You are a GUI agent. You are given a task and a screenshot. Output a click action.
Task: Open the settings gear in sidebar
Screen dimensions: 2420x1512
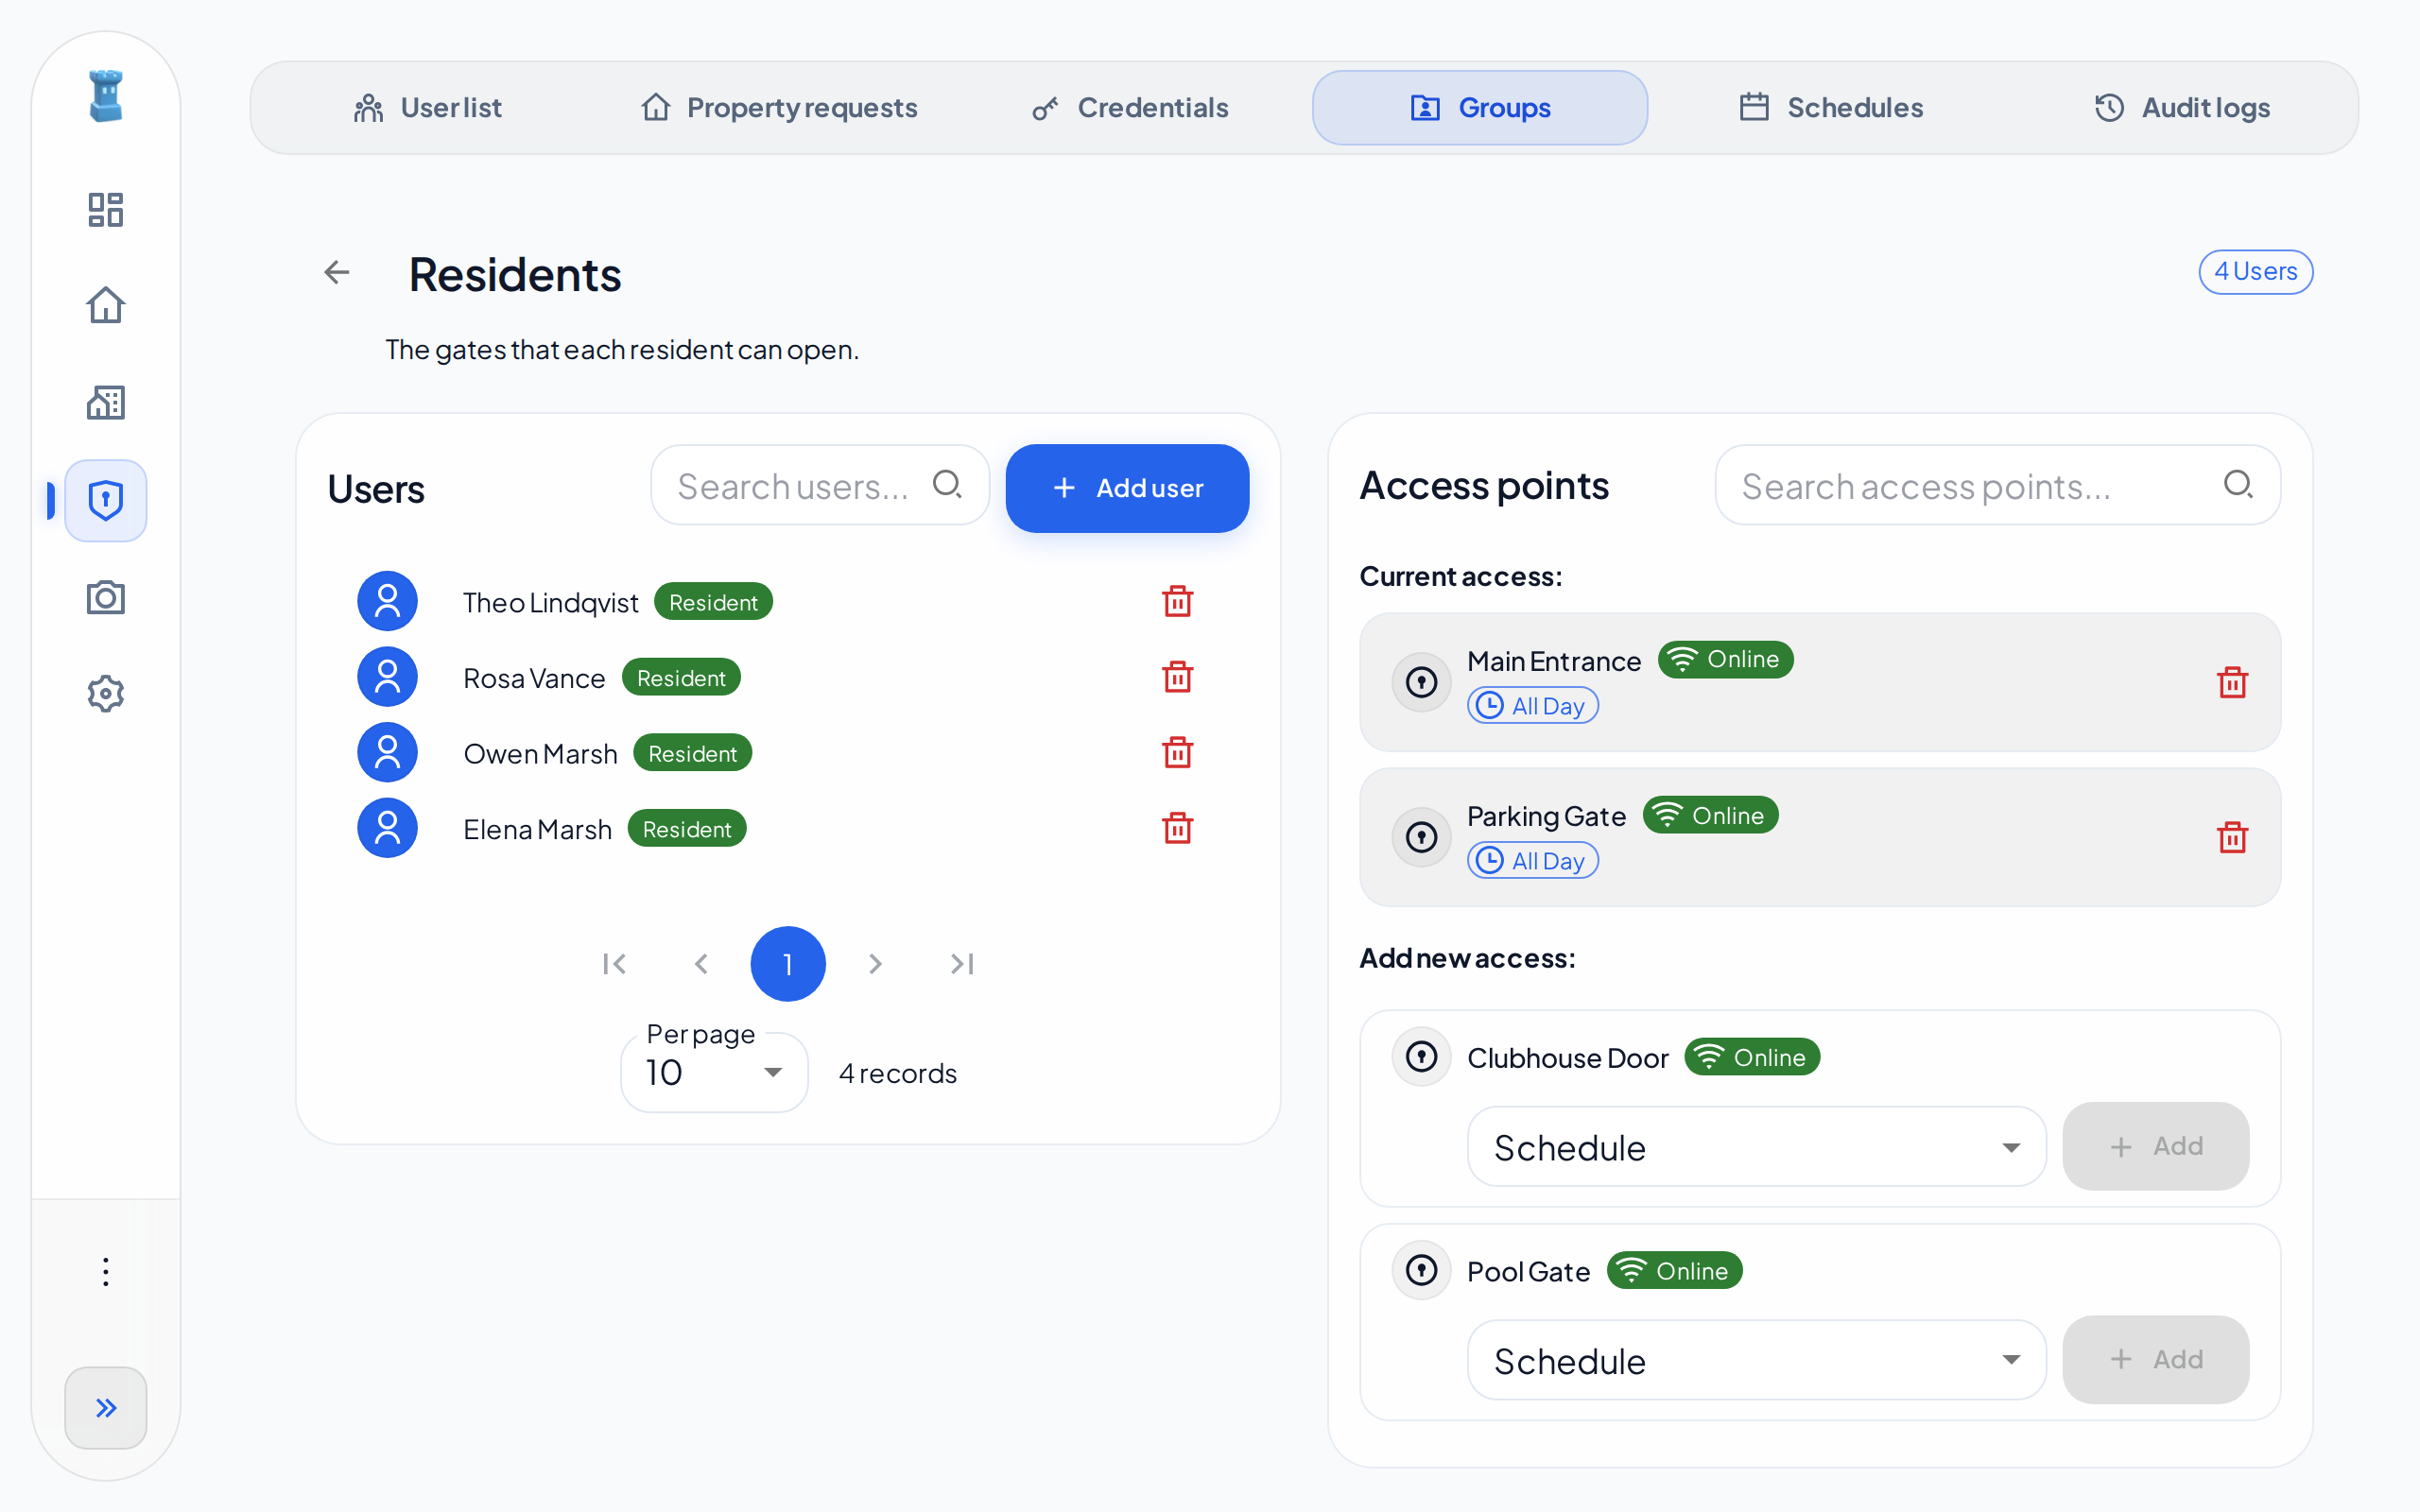pos(105,693)
